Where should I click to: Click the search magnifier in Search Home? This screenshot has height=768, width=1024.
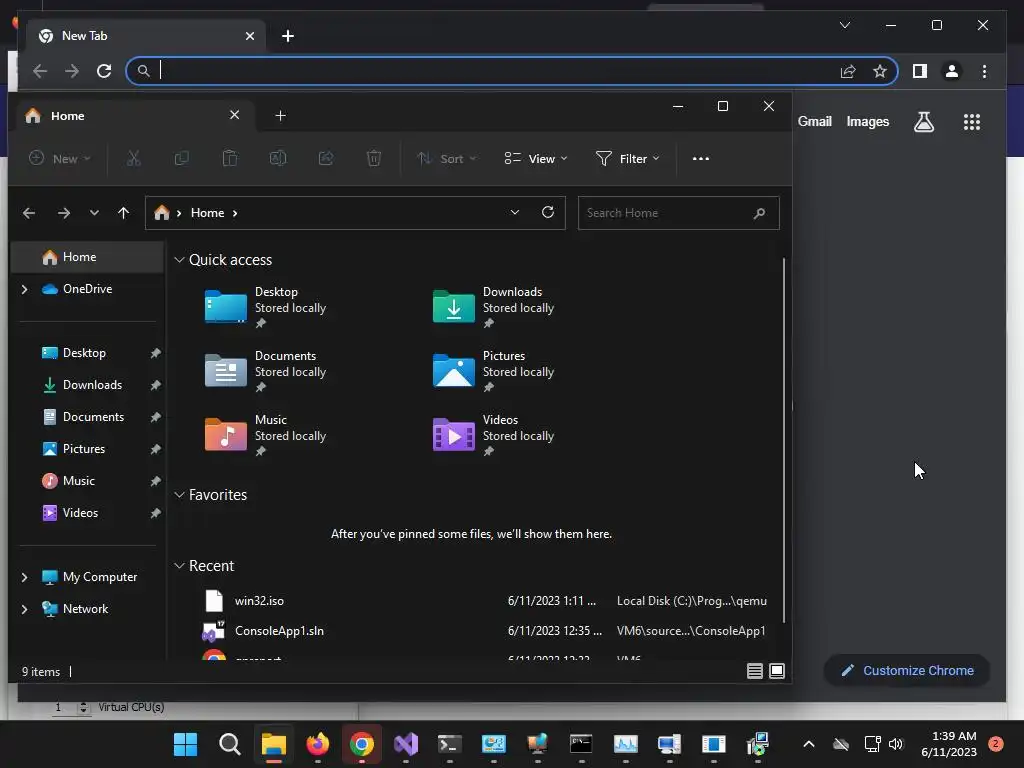tap(759, 213)
